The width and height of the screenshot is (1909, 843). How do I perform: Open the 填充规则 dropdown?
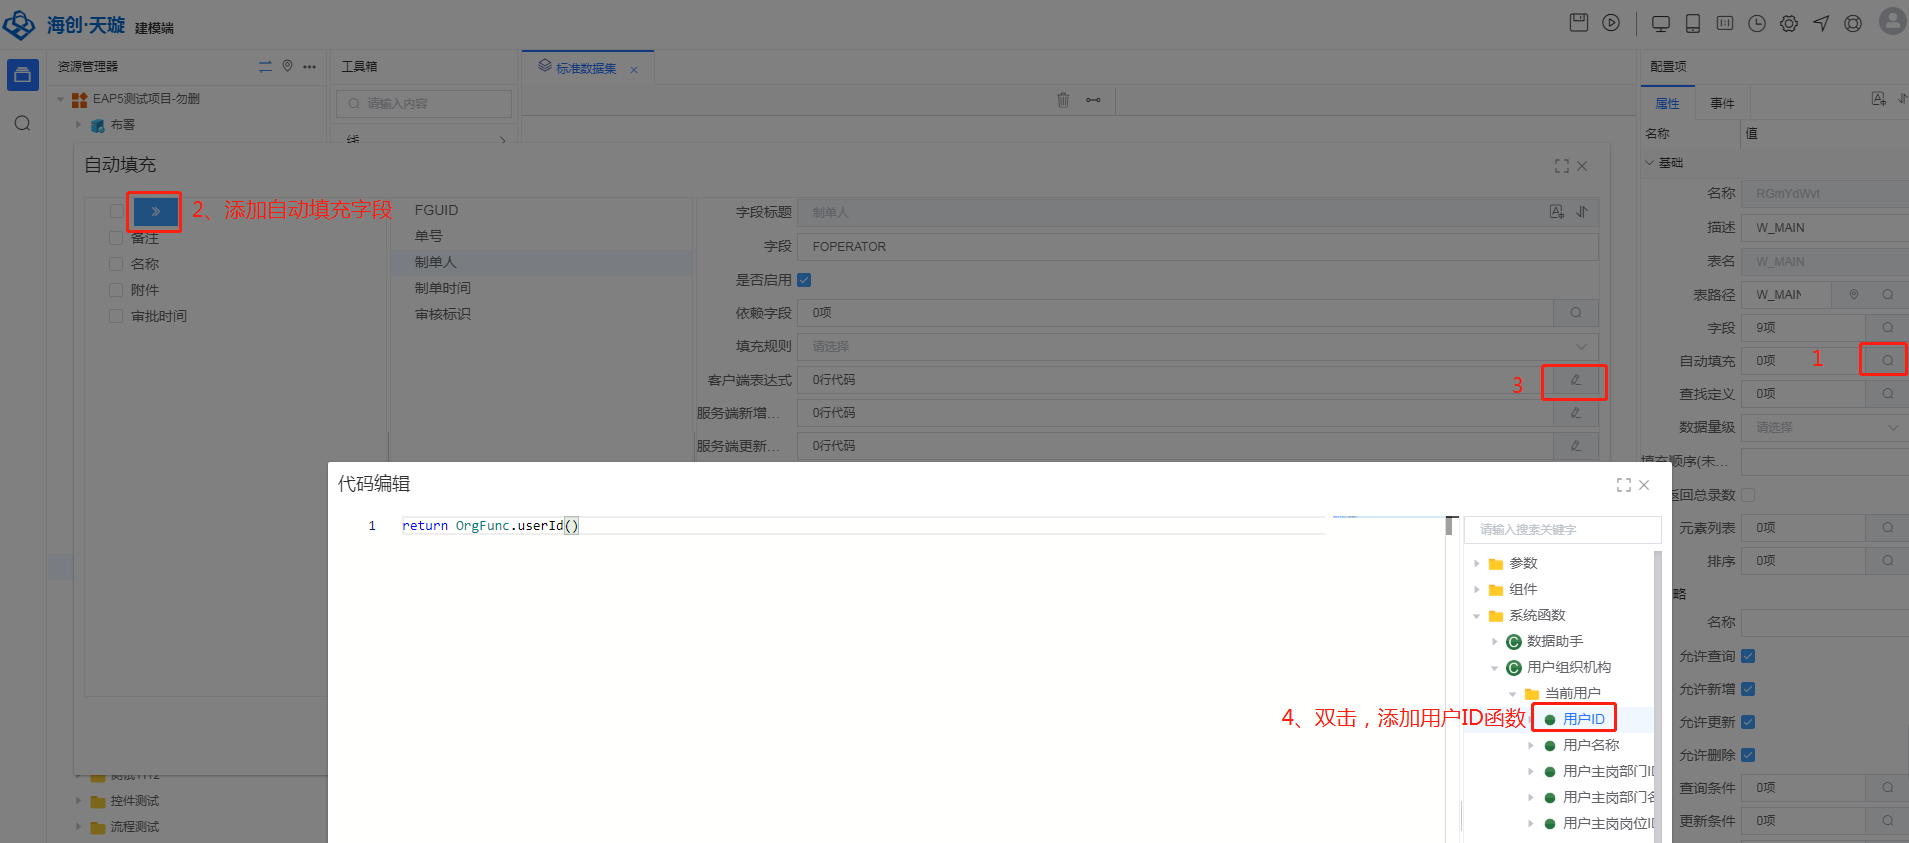(1197, 347)
